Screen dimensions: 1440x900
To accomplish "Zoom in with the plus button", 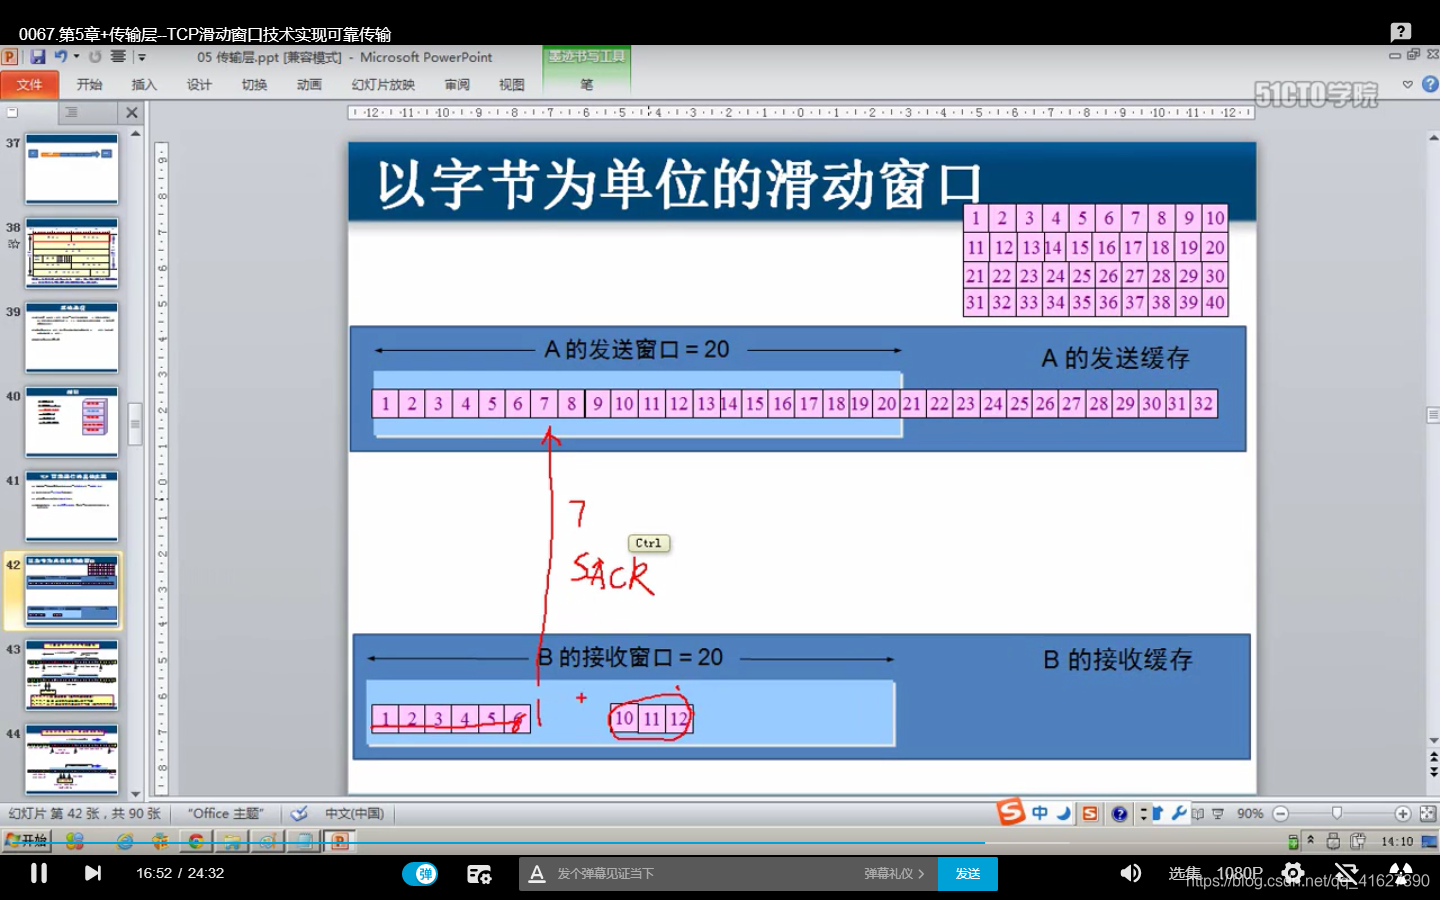I will click(x=1403, y=814).
